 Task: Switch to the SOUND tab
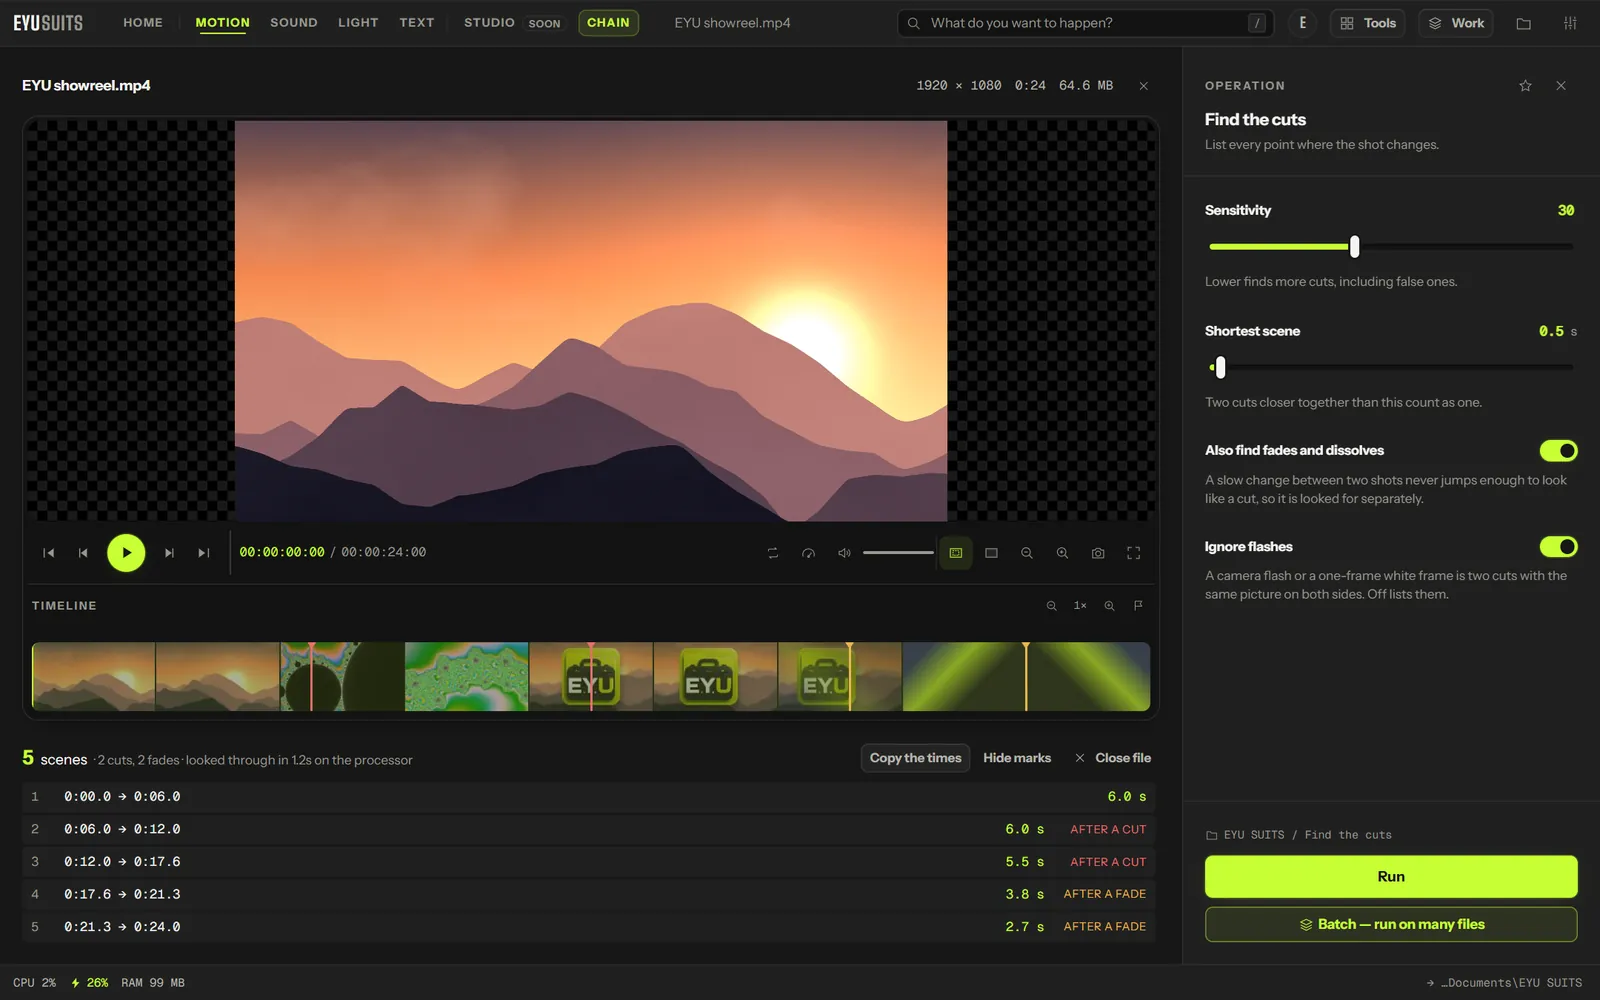[x=294, y=22]
